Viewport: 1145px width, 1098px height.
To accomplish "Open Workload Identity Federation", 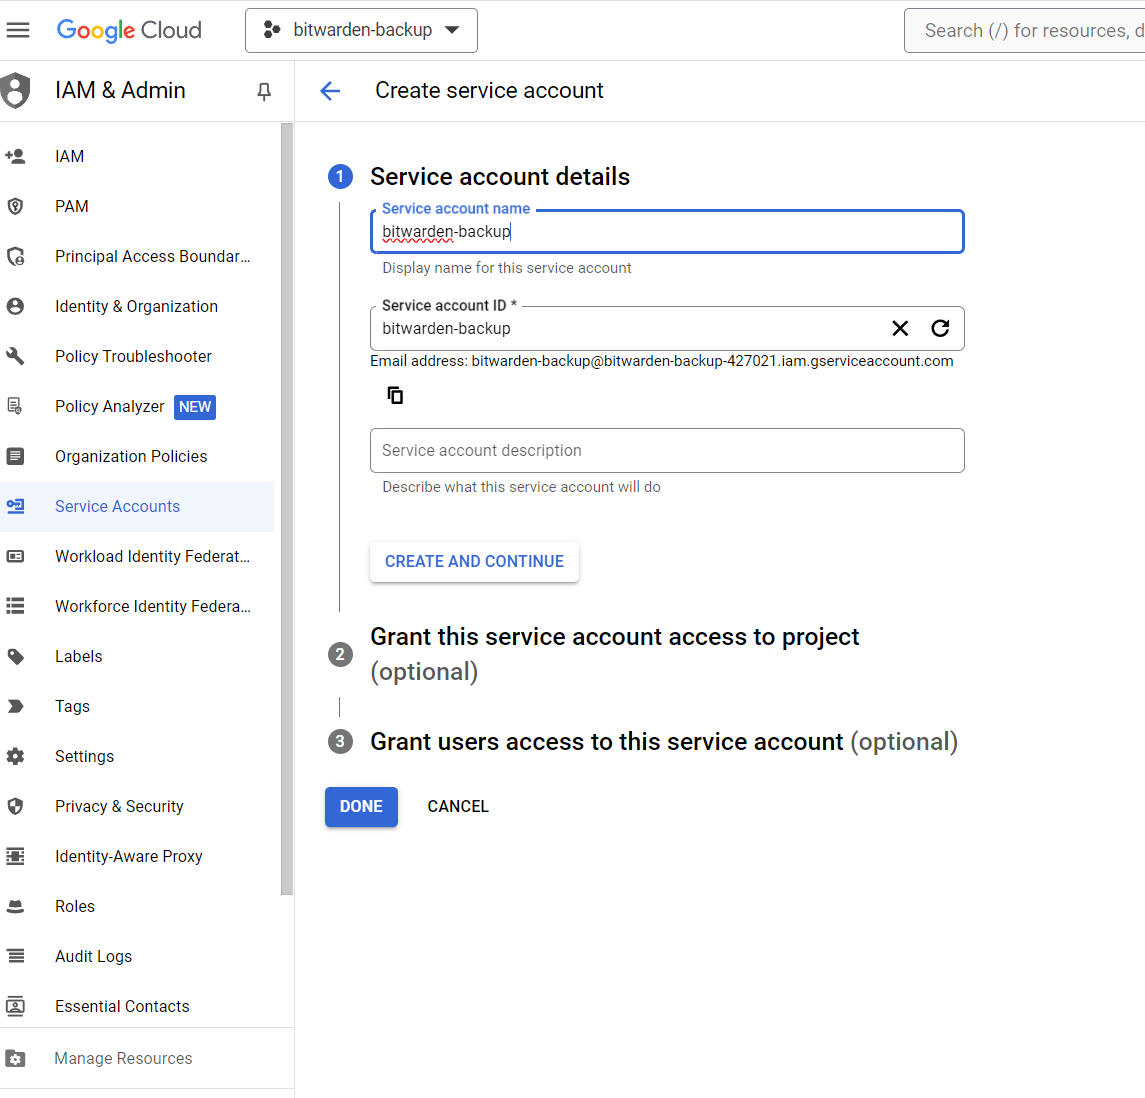I will pos(153,556).
